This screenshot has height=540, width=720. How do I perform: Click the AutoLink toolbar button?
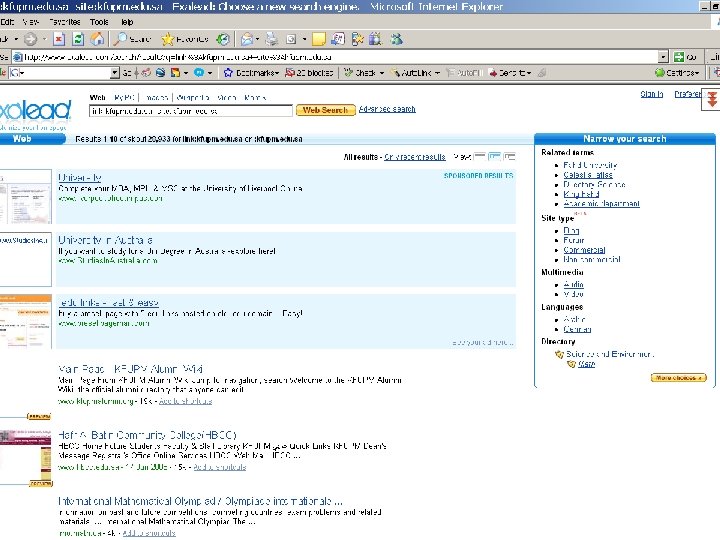[411, 73]
